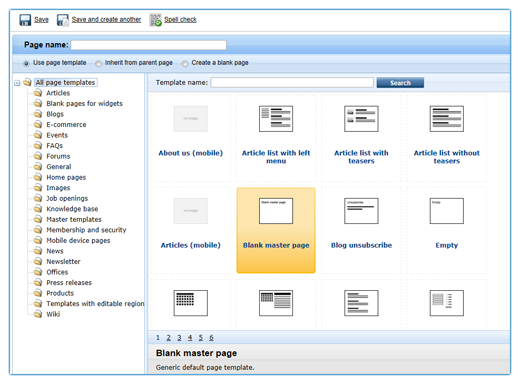The image size is (520, 384).
Task: Go to template page 5
Action: point(201,338)
